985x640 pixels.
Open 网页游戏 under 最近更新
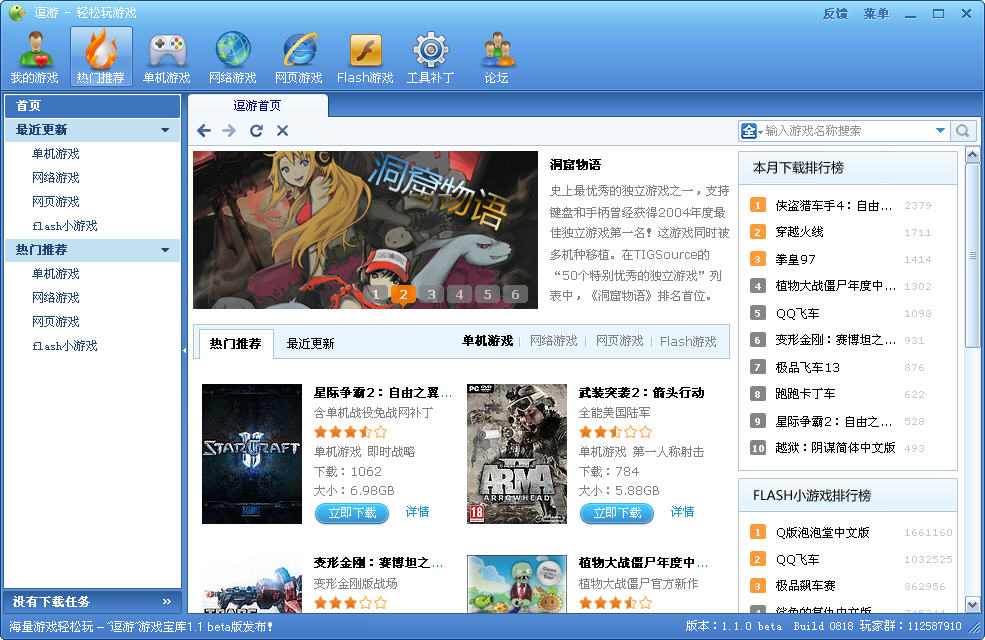[56, 202]
